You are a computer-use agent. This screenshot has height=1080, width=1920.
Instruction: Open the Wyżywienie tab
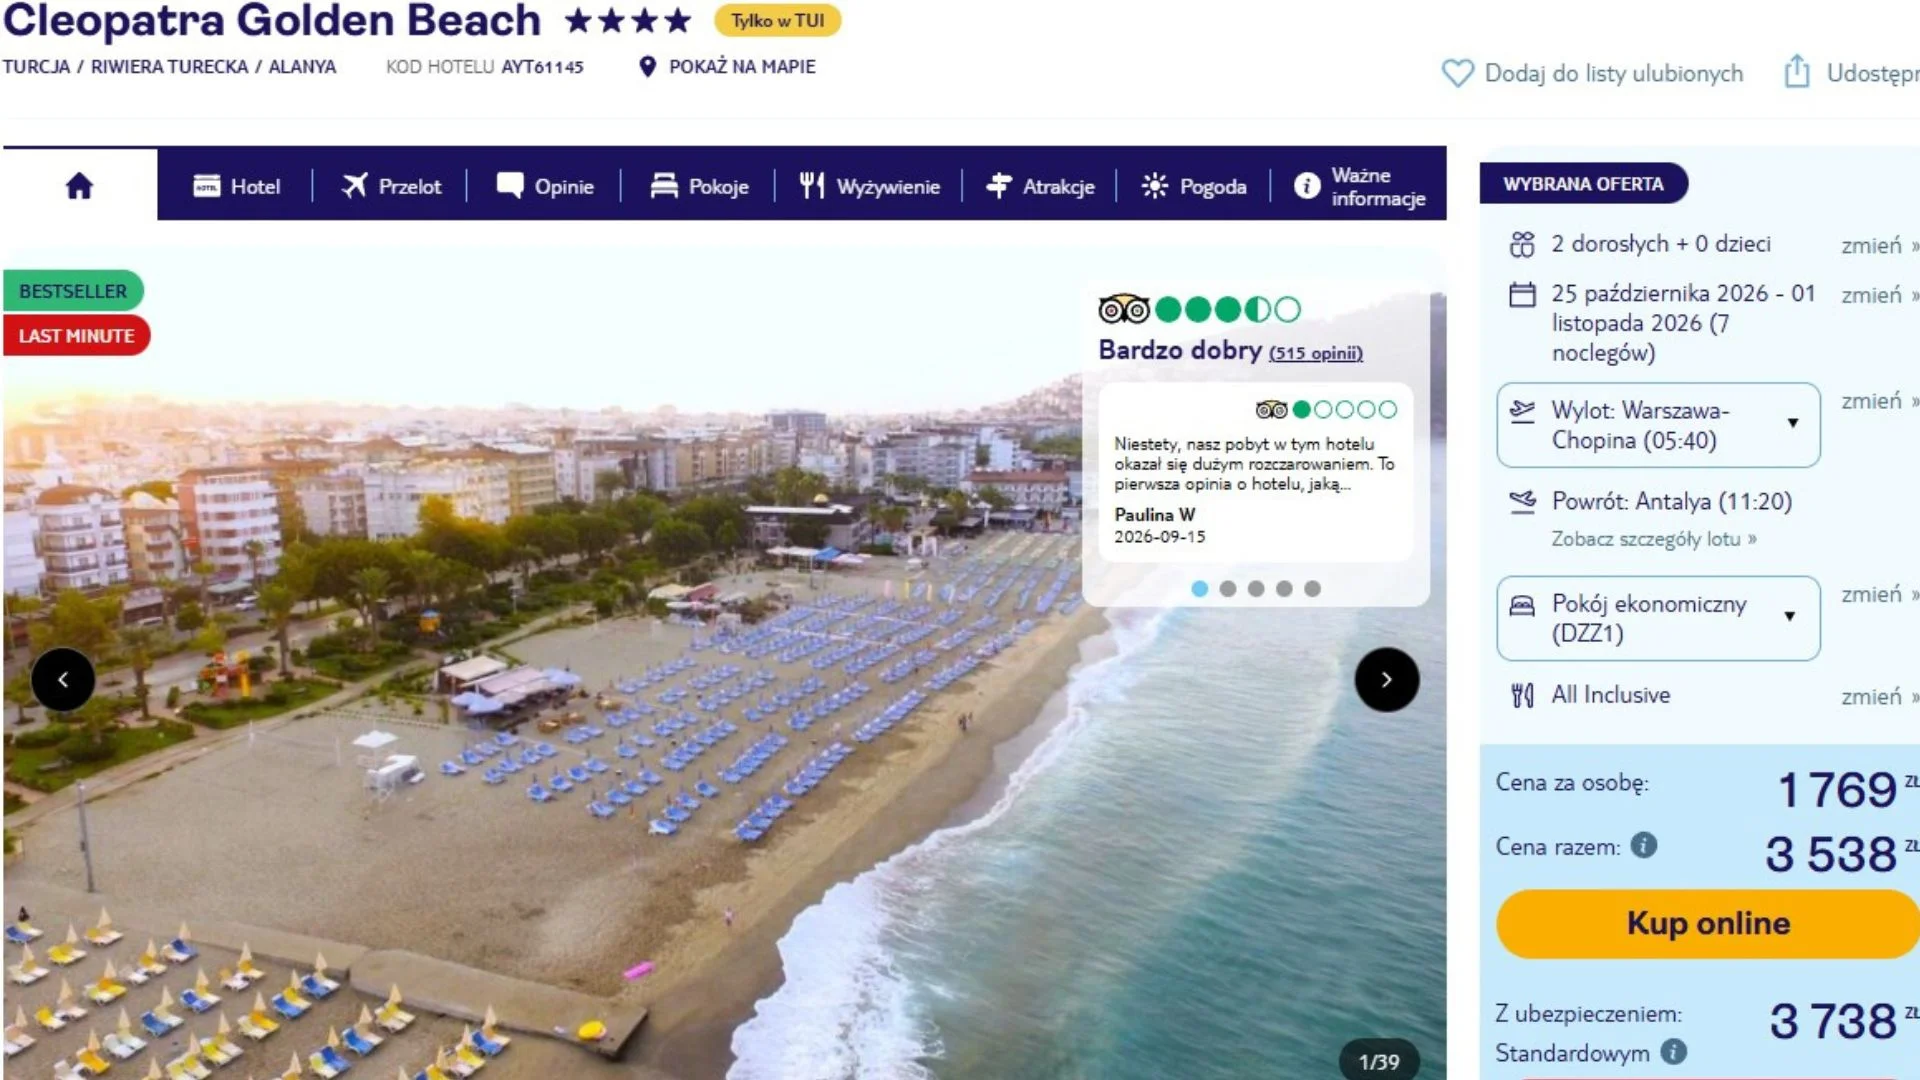pos(869,186)
